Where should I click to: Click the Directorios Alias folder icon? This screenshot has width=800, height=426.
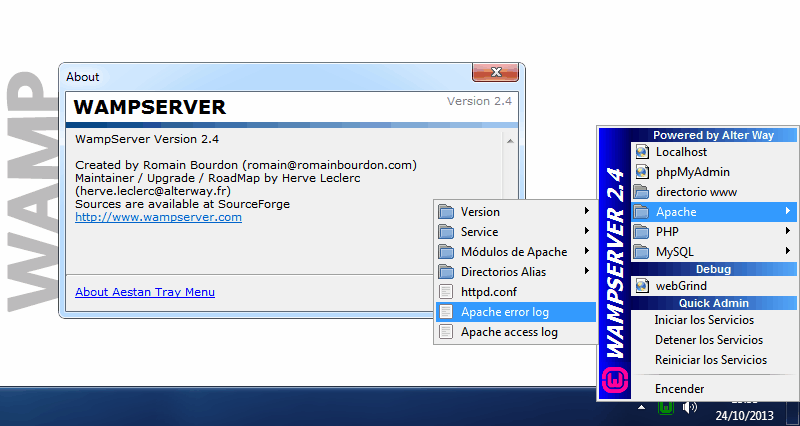446,272
